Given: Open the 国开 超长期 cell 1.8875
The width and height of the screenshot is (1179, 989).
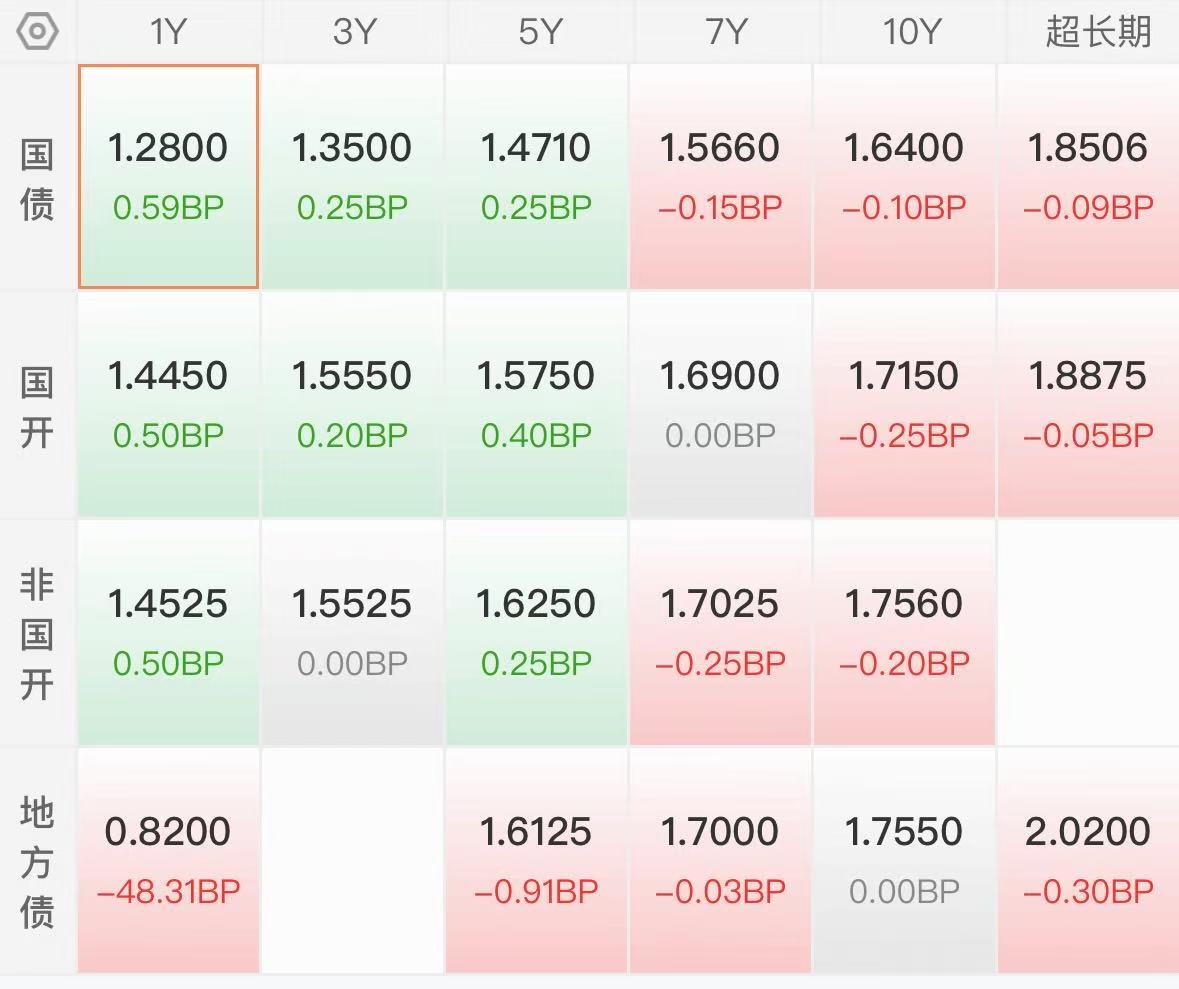Looking at the screenshot, I should [1089, 405].
